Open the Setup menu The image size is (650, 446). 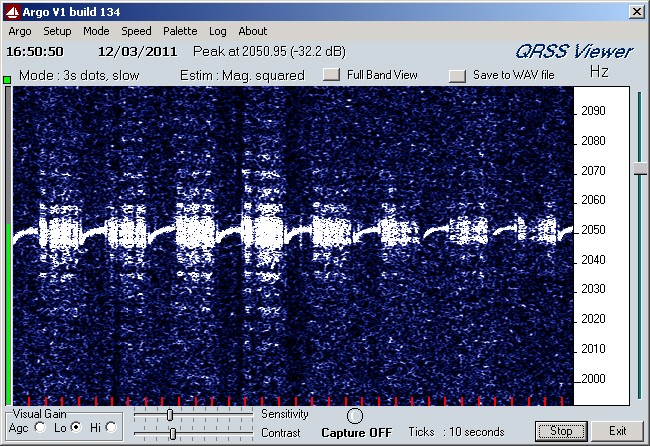coord(57,32)
